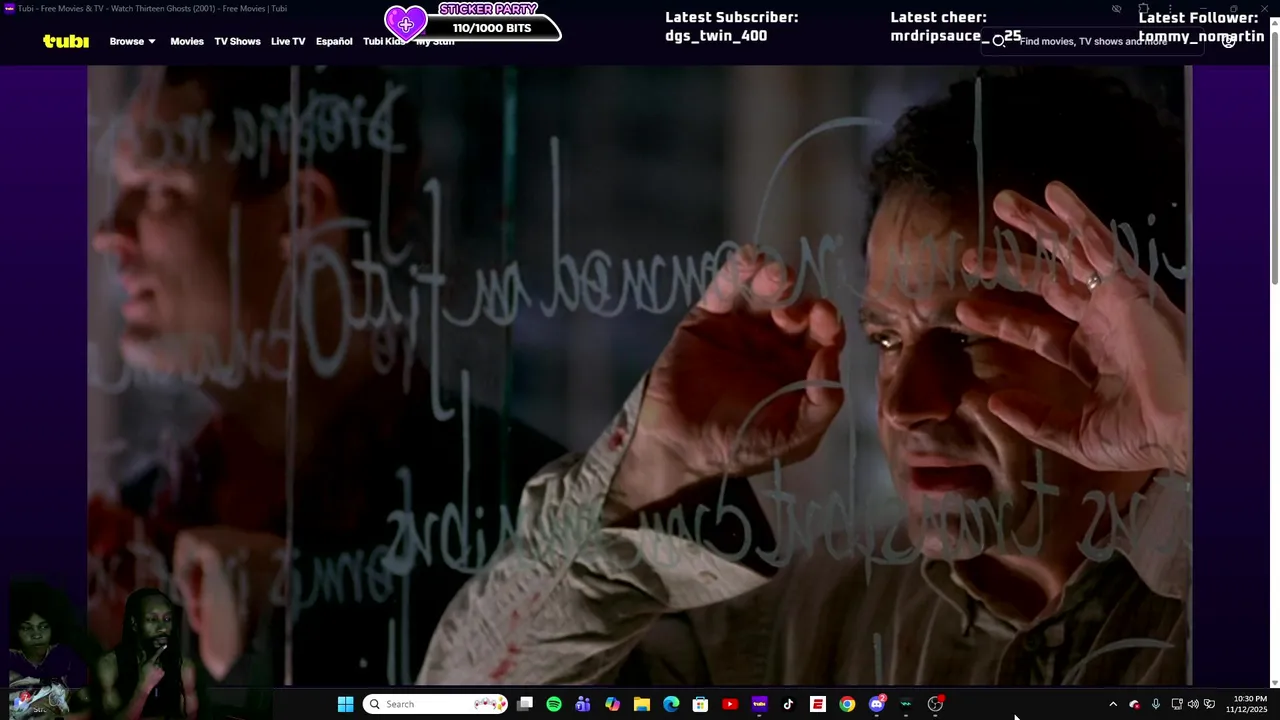This screenshot has width=1280, height=720.
Task: Open the account profile icon in Tubi header
Action: point(1228,41)
